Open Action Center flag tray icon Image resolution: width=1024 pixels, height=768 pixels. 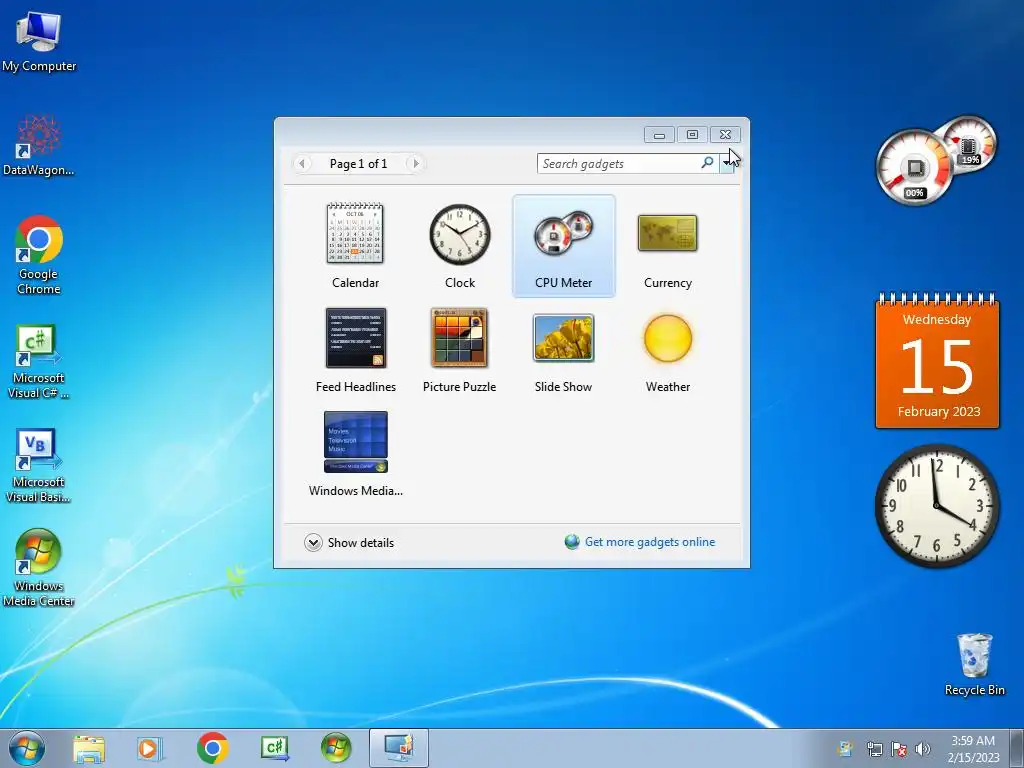899,749
